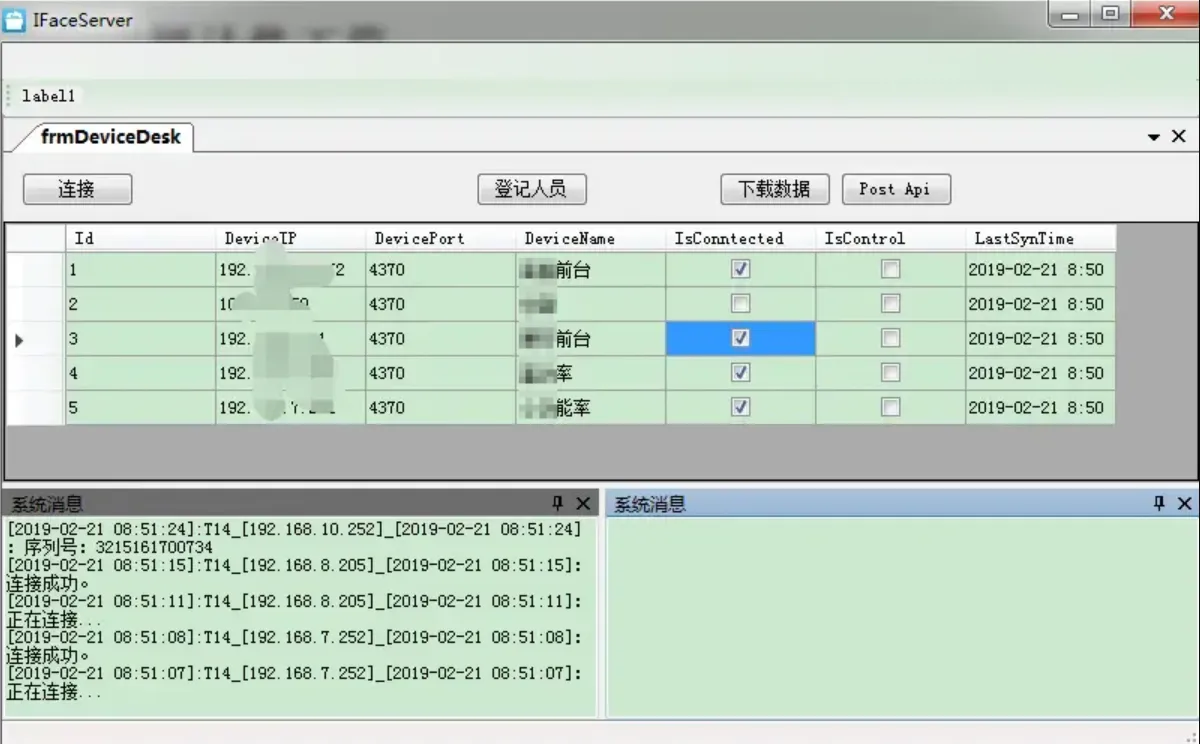Viewport: 1200px width, 744px height.
Task: Close the frmDeviceDesk tab document
Action: 1179,137
